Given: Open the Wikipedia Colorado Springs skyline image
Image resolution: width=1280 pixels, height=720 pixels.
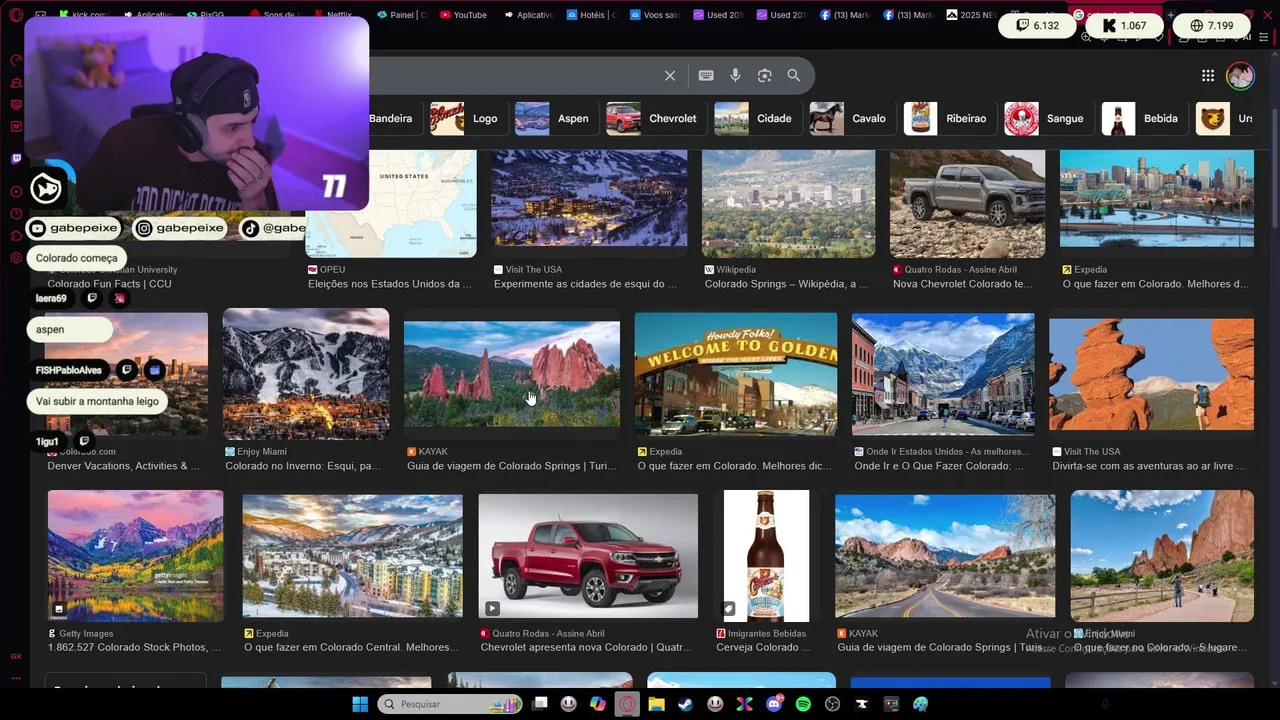Looking at the screenshot, I should coord(789,204).
